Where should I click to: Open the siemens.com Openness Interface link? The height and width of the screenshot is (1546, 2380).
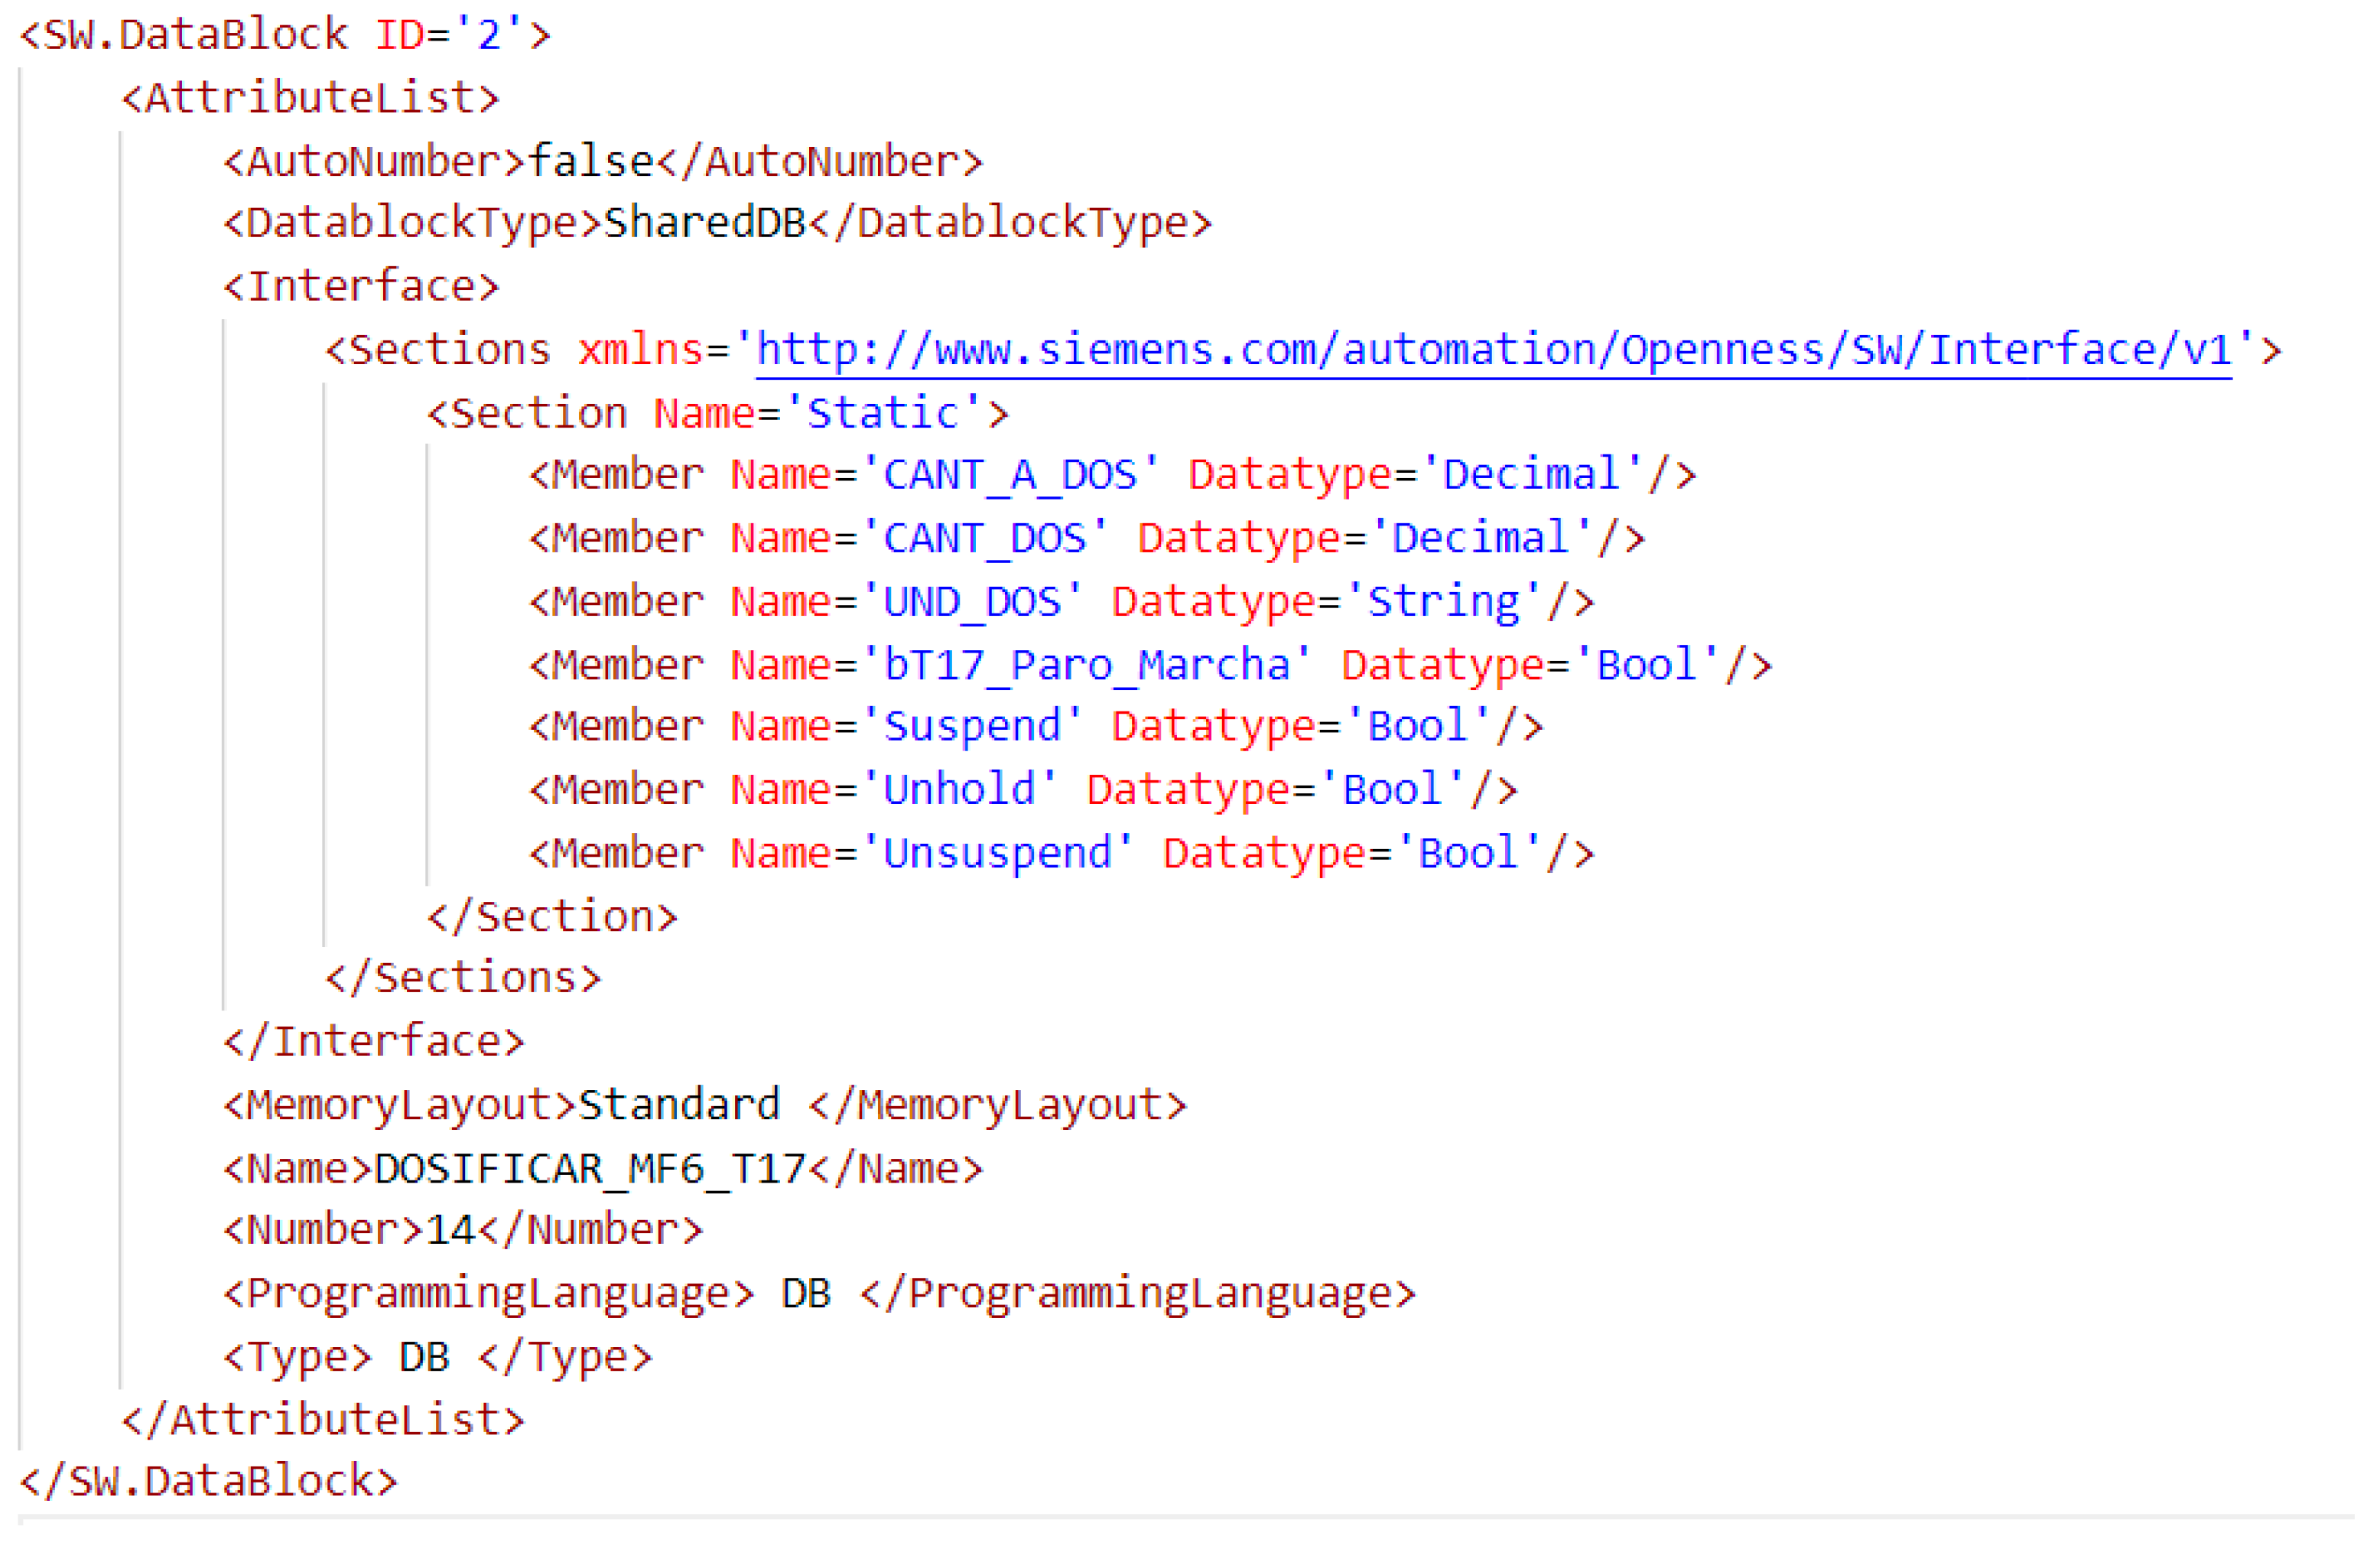1492,351
